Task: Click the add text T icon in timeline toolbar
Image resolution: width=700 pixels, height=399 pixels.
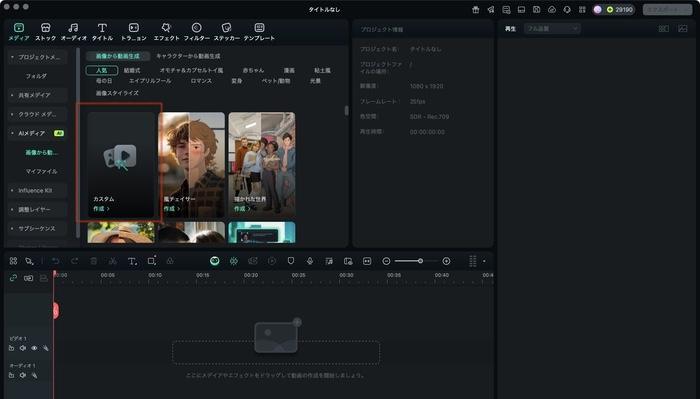Action: (133, 261)
